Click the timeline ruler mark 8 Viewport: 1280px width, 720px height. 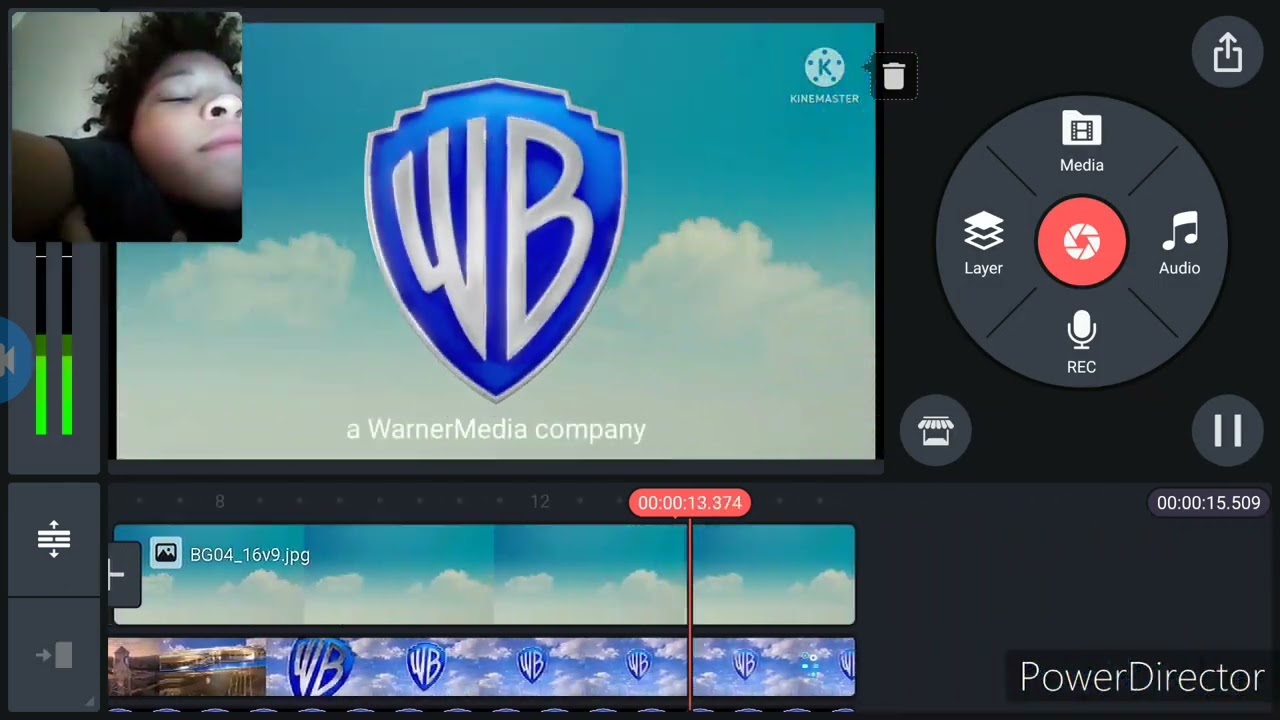220,502
